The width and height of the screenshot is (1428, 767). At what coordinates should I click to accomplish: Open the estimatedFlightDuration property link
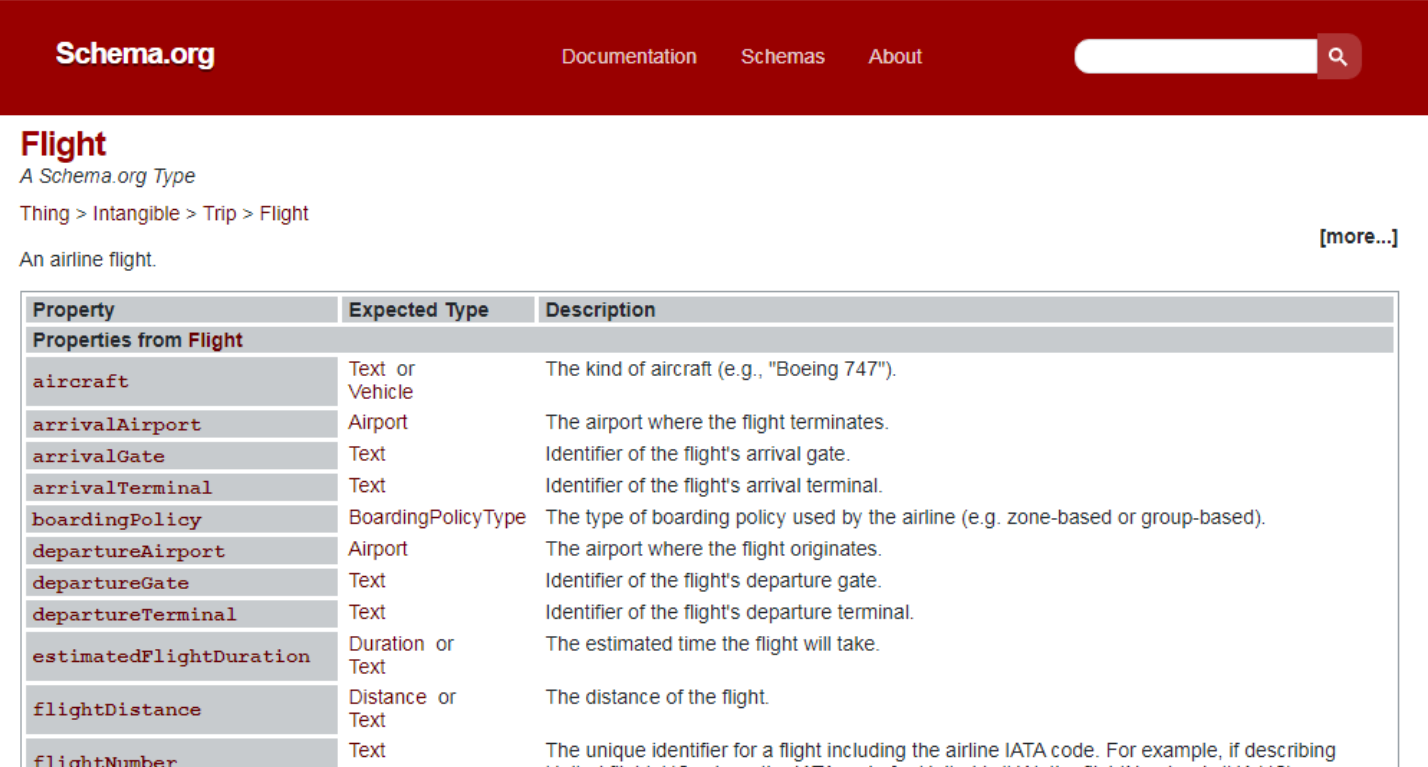coord(171,657)
